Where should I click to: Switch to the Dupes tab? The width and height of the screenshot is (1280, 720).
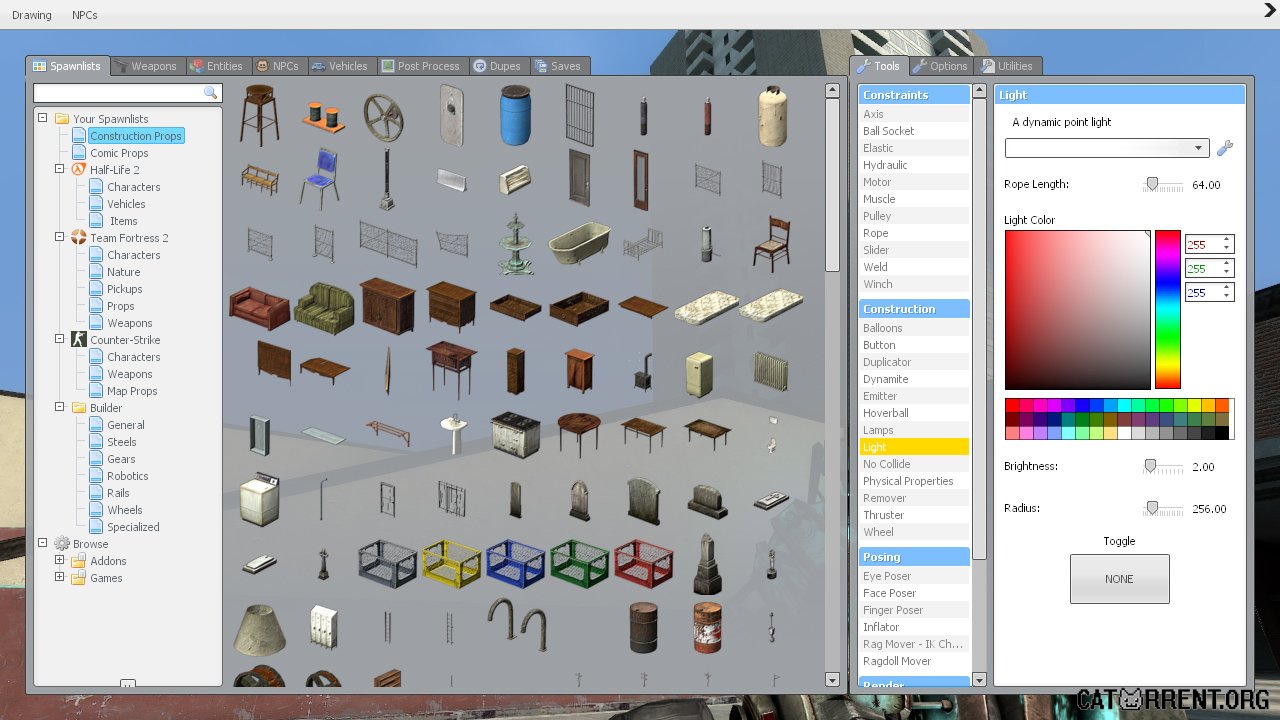click(497, 66)
